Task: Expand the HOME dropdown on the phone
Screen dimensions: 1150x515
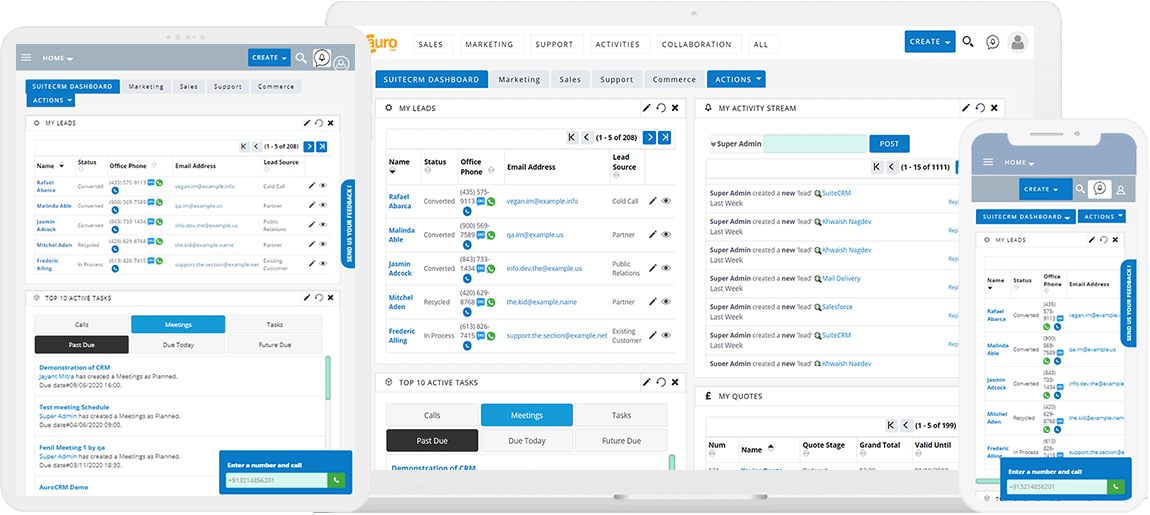Action: pyautogui.click(x=1019, y=163)
